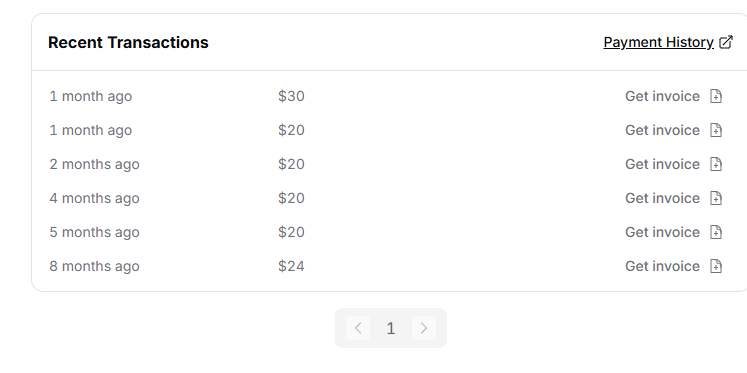
Task: Click invoice icon for first $20 transaction
Action: [x=716, y=130]
